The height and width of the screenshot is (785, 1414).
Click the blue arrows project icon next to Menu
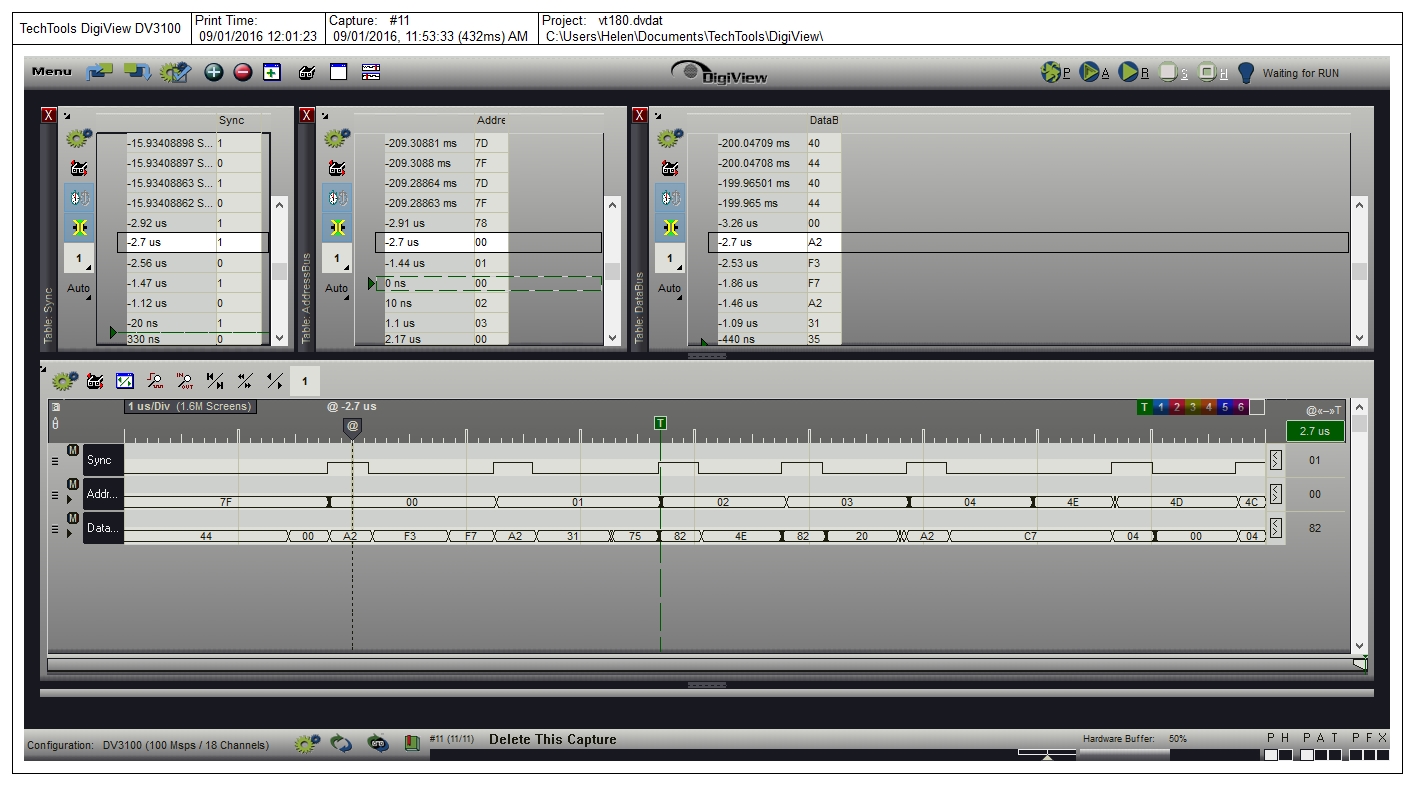[99, 72]
